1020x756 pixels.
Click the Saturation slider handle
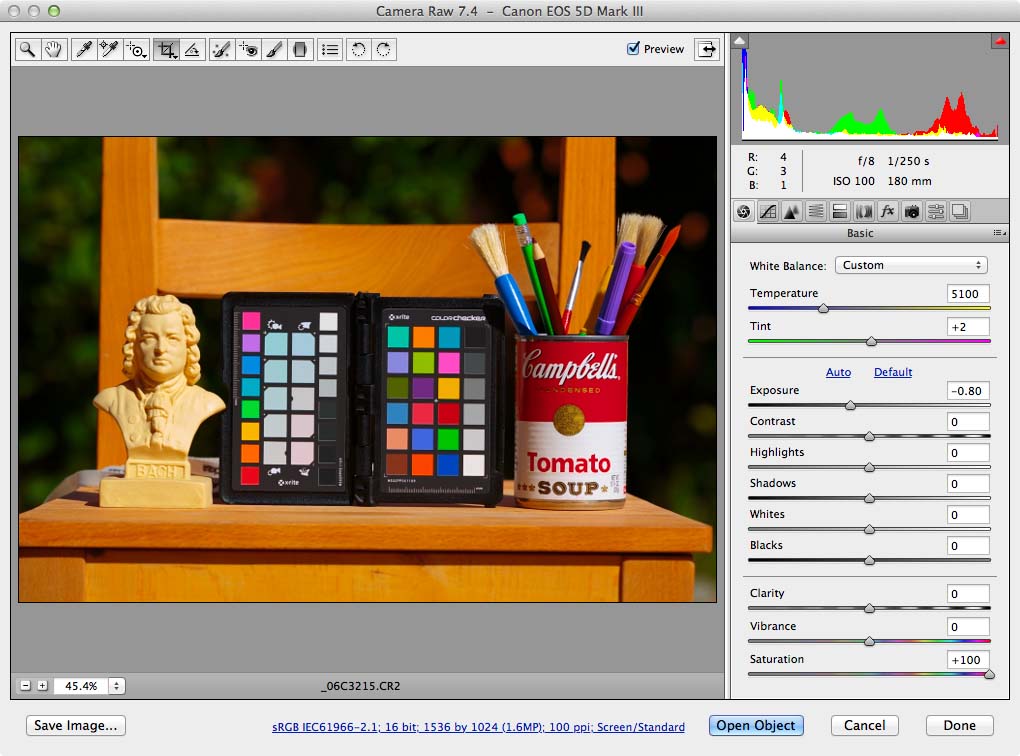click(989, 675)
